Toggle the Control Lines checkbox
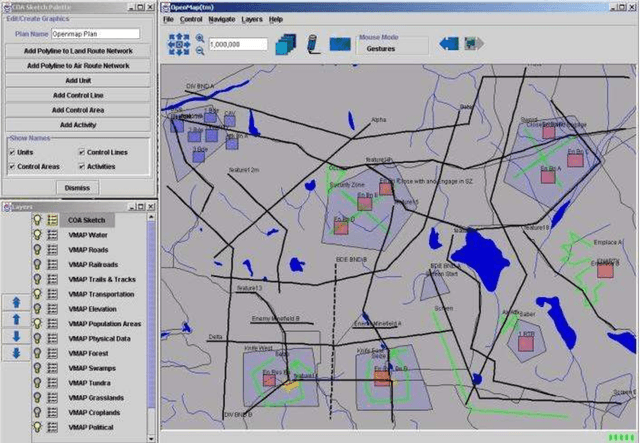Viewport: 640px width, 443px height. (81, 152)
